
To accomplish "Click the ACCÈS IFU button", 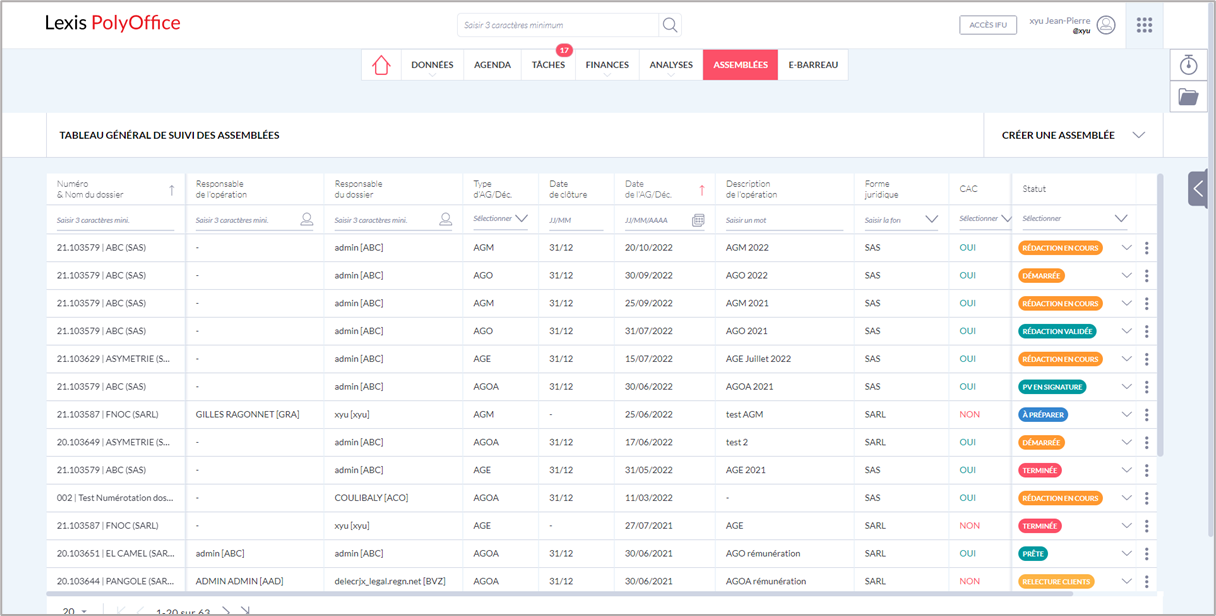I will [x=988, y=24].
